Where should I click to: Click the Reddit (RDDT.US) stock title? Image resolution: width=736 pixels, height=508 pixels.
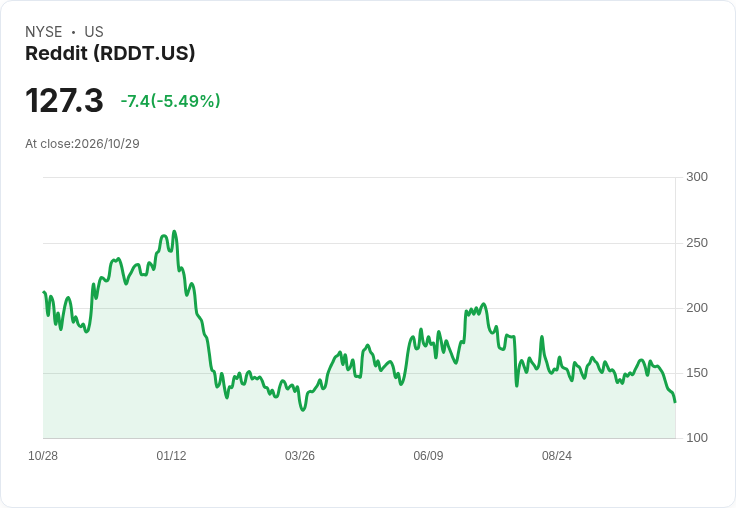coord(110,54)
